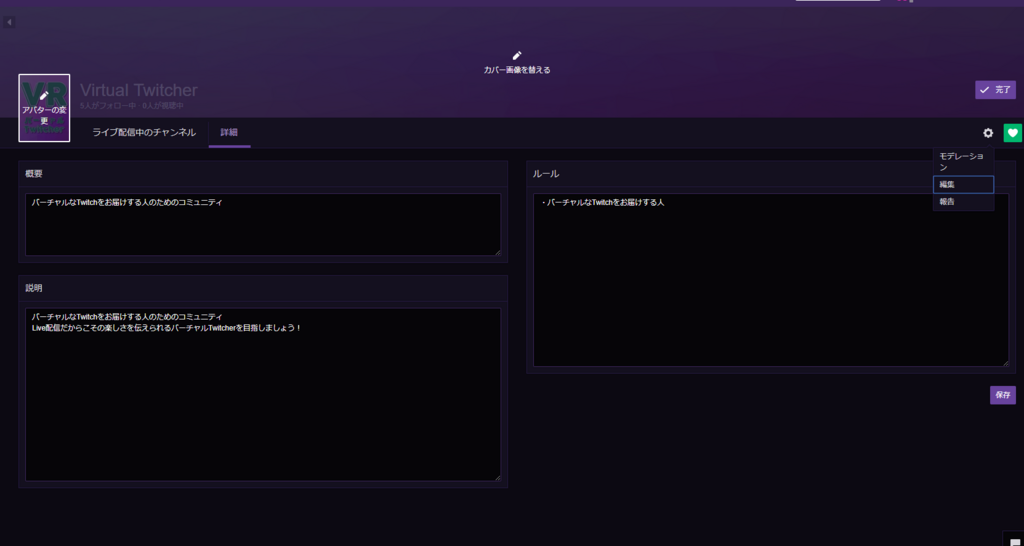Click the カバー画像を替える label
Screen dimensions: 1024x546
pos(517,70)
